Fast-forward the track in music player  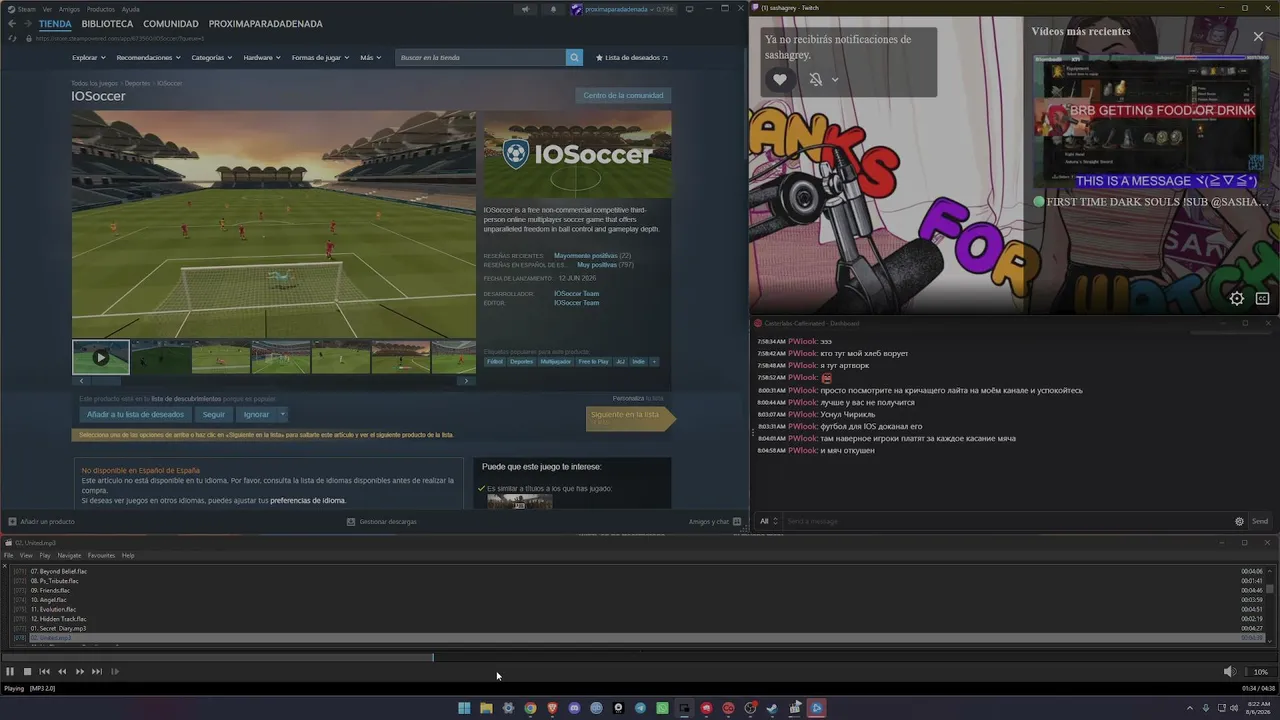(x=80, y=672)
